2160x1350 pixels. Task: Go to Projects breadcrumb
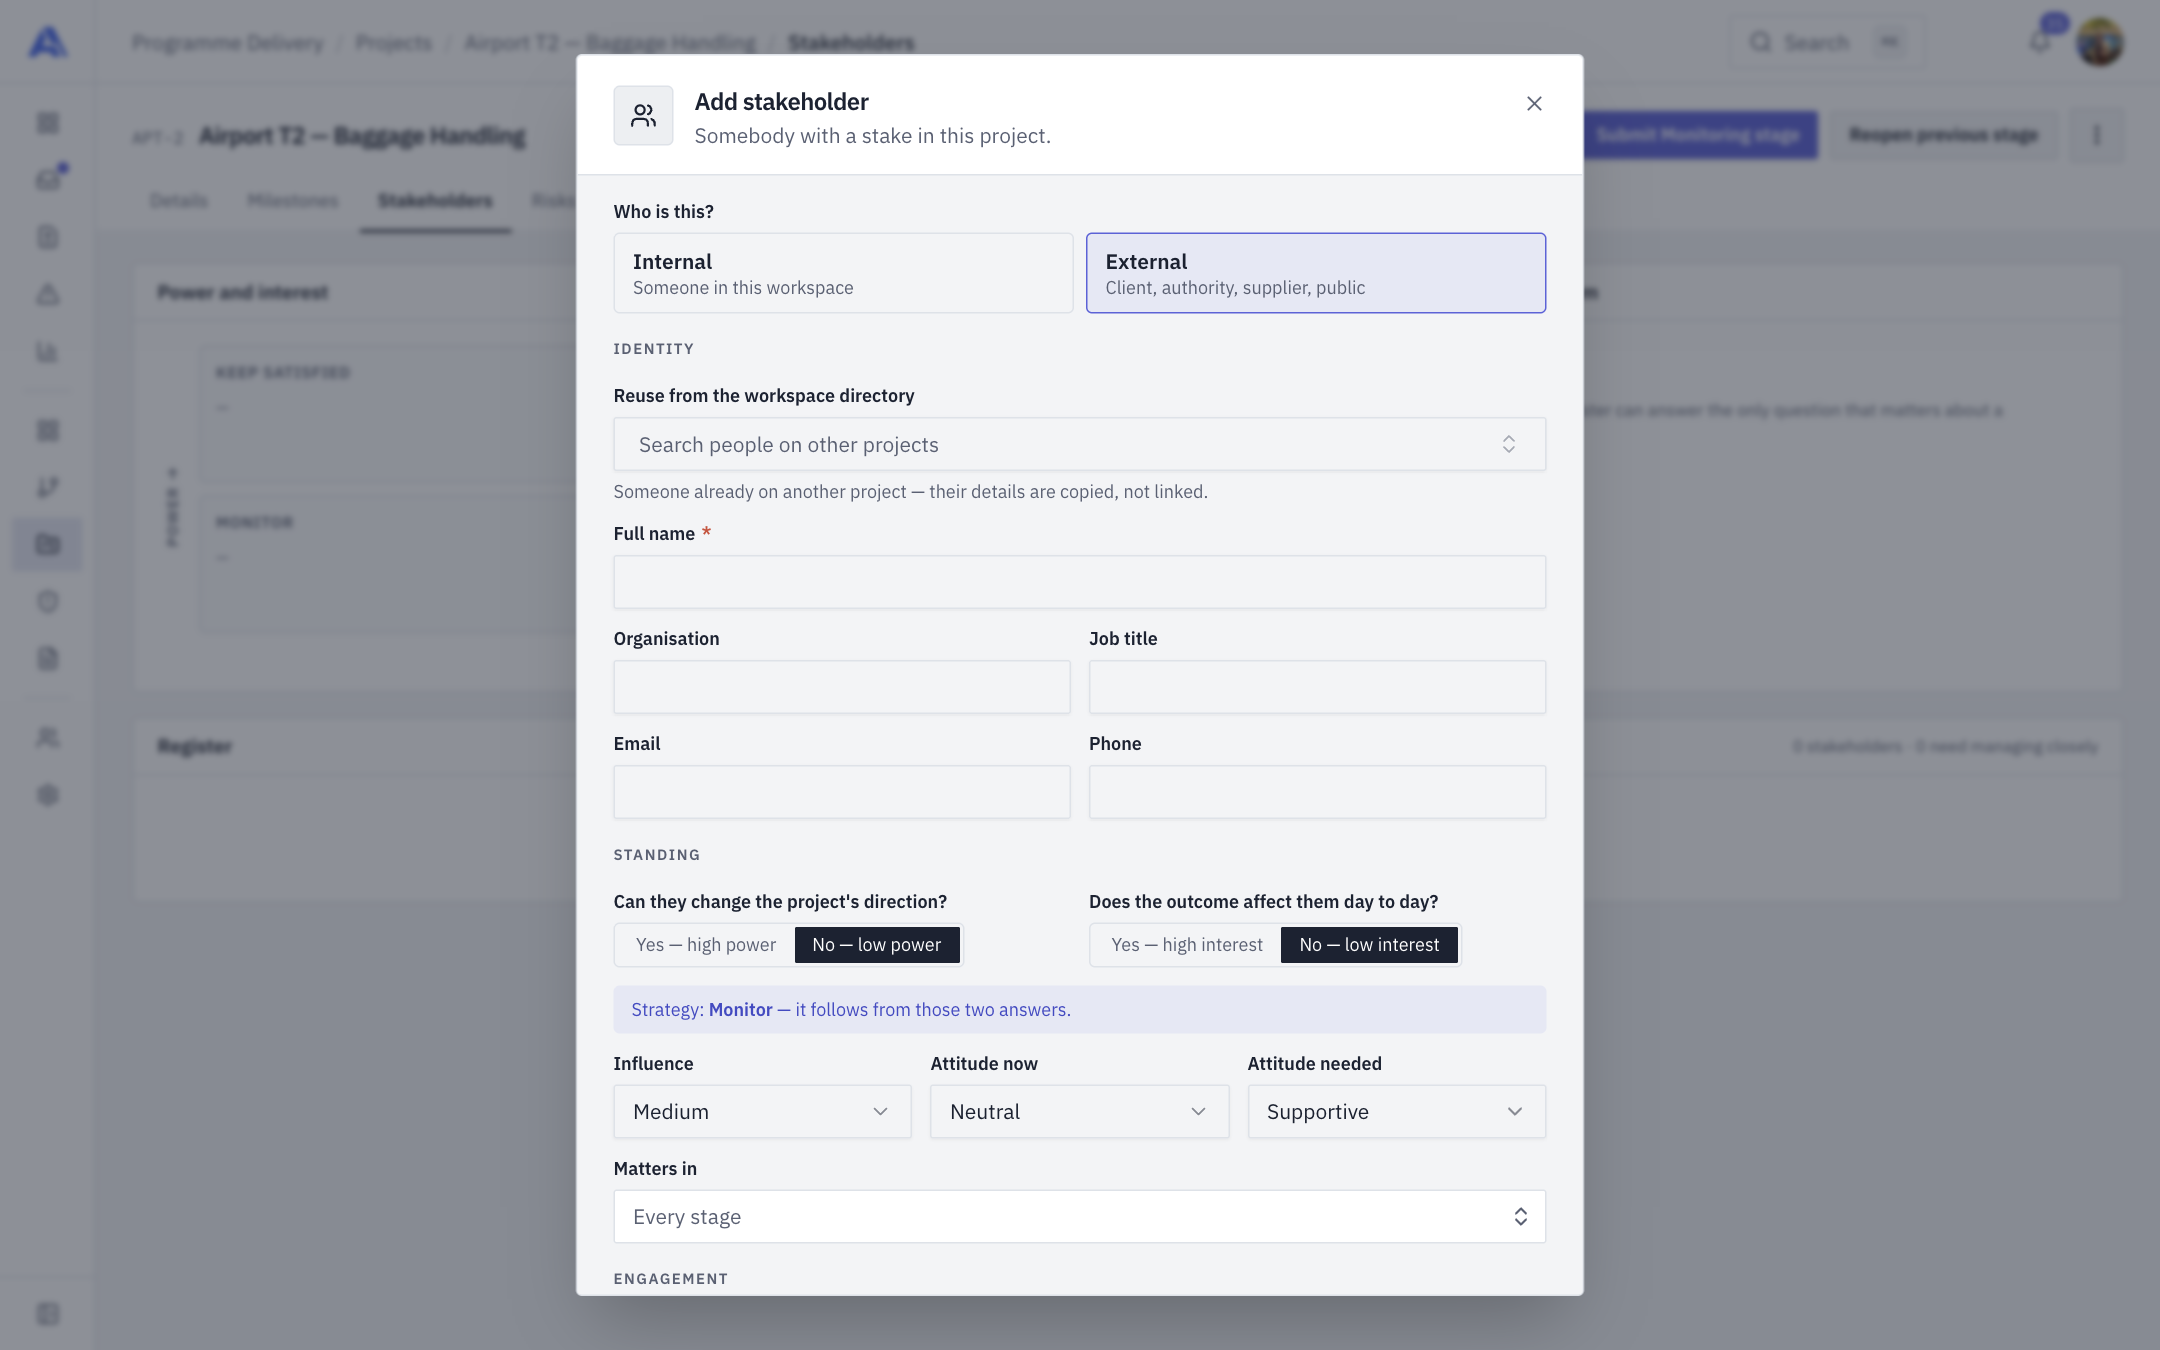394,42
